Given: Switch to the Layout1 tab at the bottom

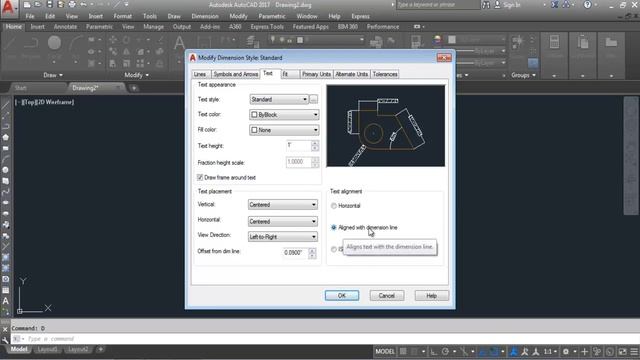Looking at the screenshot, I should pos(47,349).
